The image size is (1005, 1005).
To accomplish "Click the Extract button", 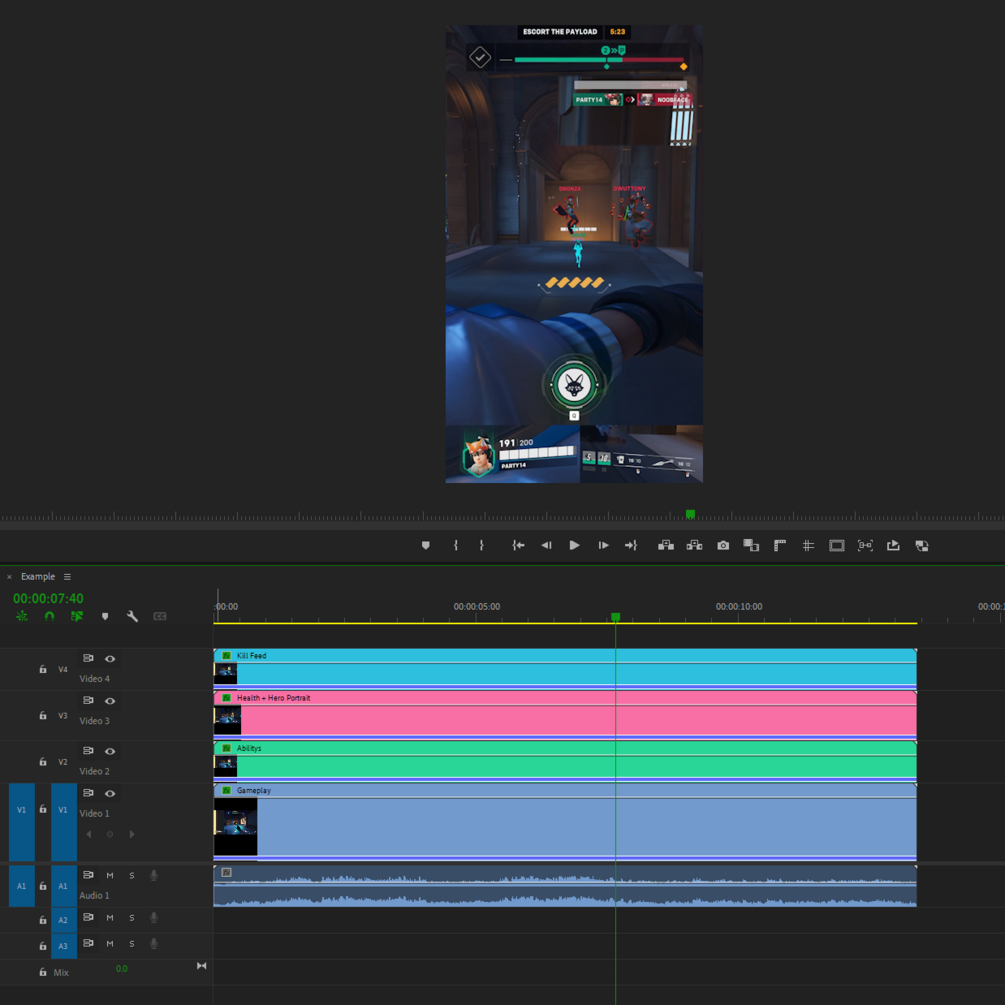I will click(694, 545).
